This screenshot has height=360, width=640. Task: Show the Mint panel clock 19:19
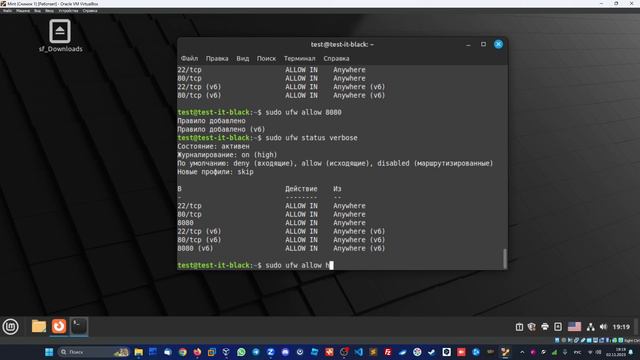[x=621, y=327]
